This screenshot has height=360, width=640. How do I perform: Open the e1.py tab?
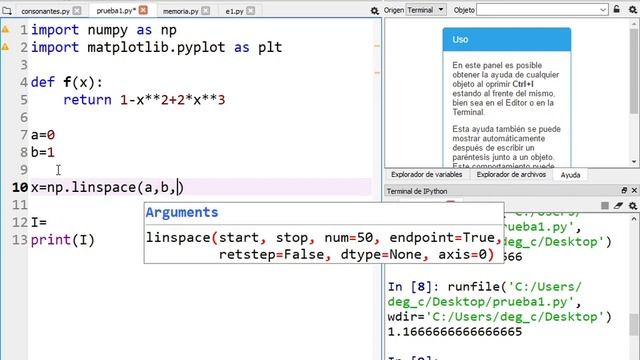coord(234,11)
